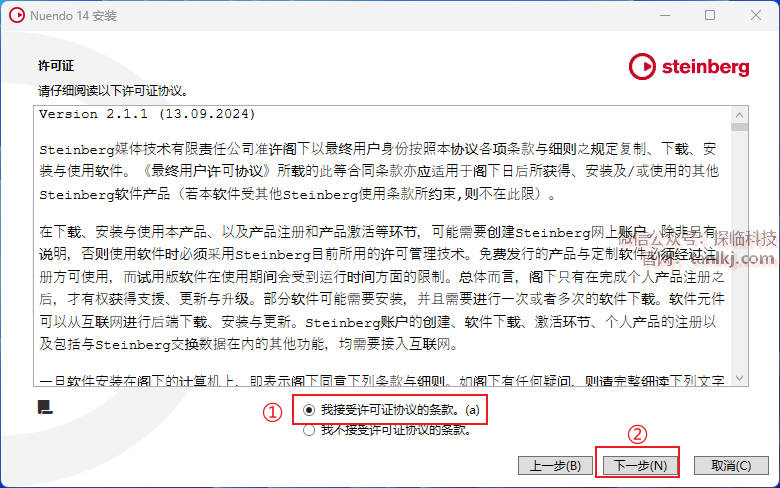Click the Steinberg logo in the top right
This screenshot has width=780, height=488.
[x=689, y=66]
